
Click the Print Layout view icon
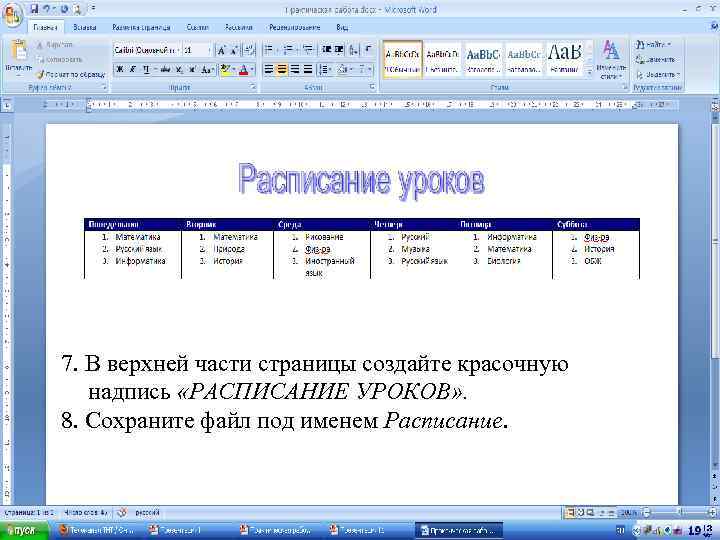pyautogui.click(x=569, y=512)
